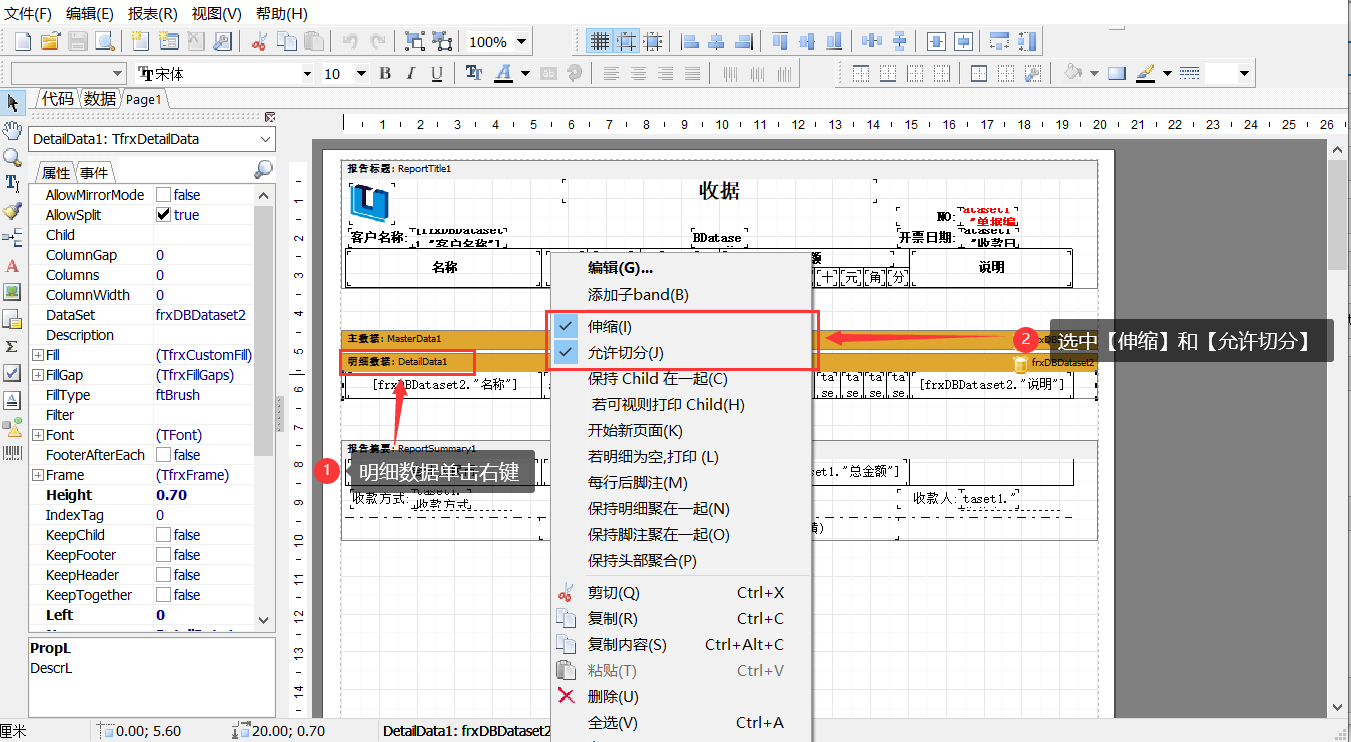Create a new report with the toolbar icon
This screenshot has width=1351, height=742.
(22, 41)
